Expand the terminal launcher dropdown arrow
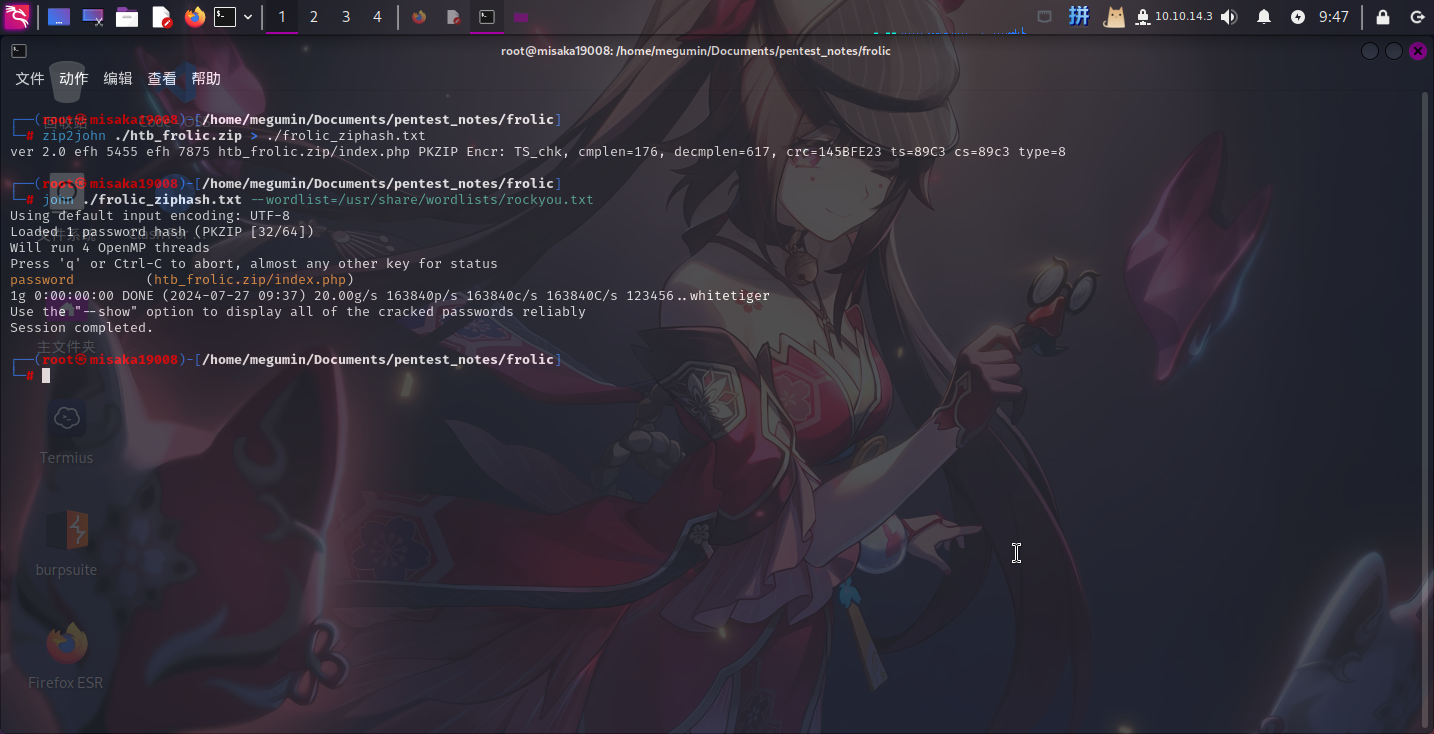 click(248, 17)
